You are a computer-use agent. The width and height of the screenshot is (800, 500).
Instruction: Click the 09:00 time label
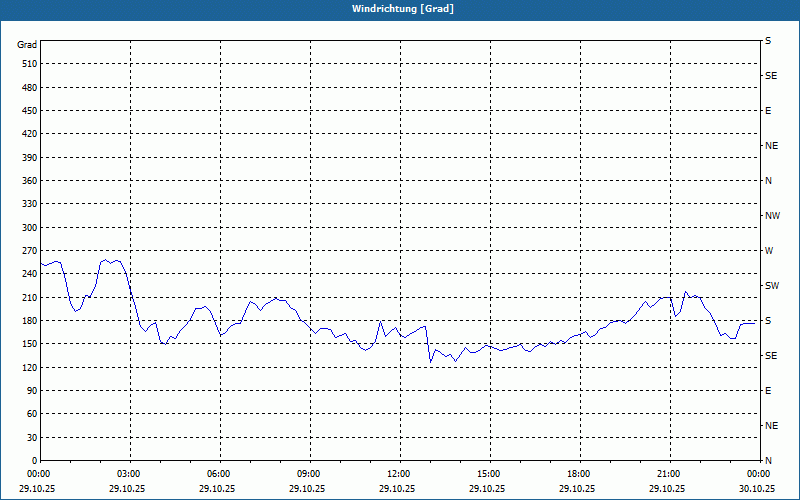click(309, 474)
